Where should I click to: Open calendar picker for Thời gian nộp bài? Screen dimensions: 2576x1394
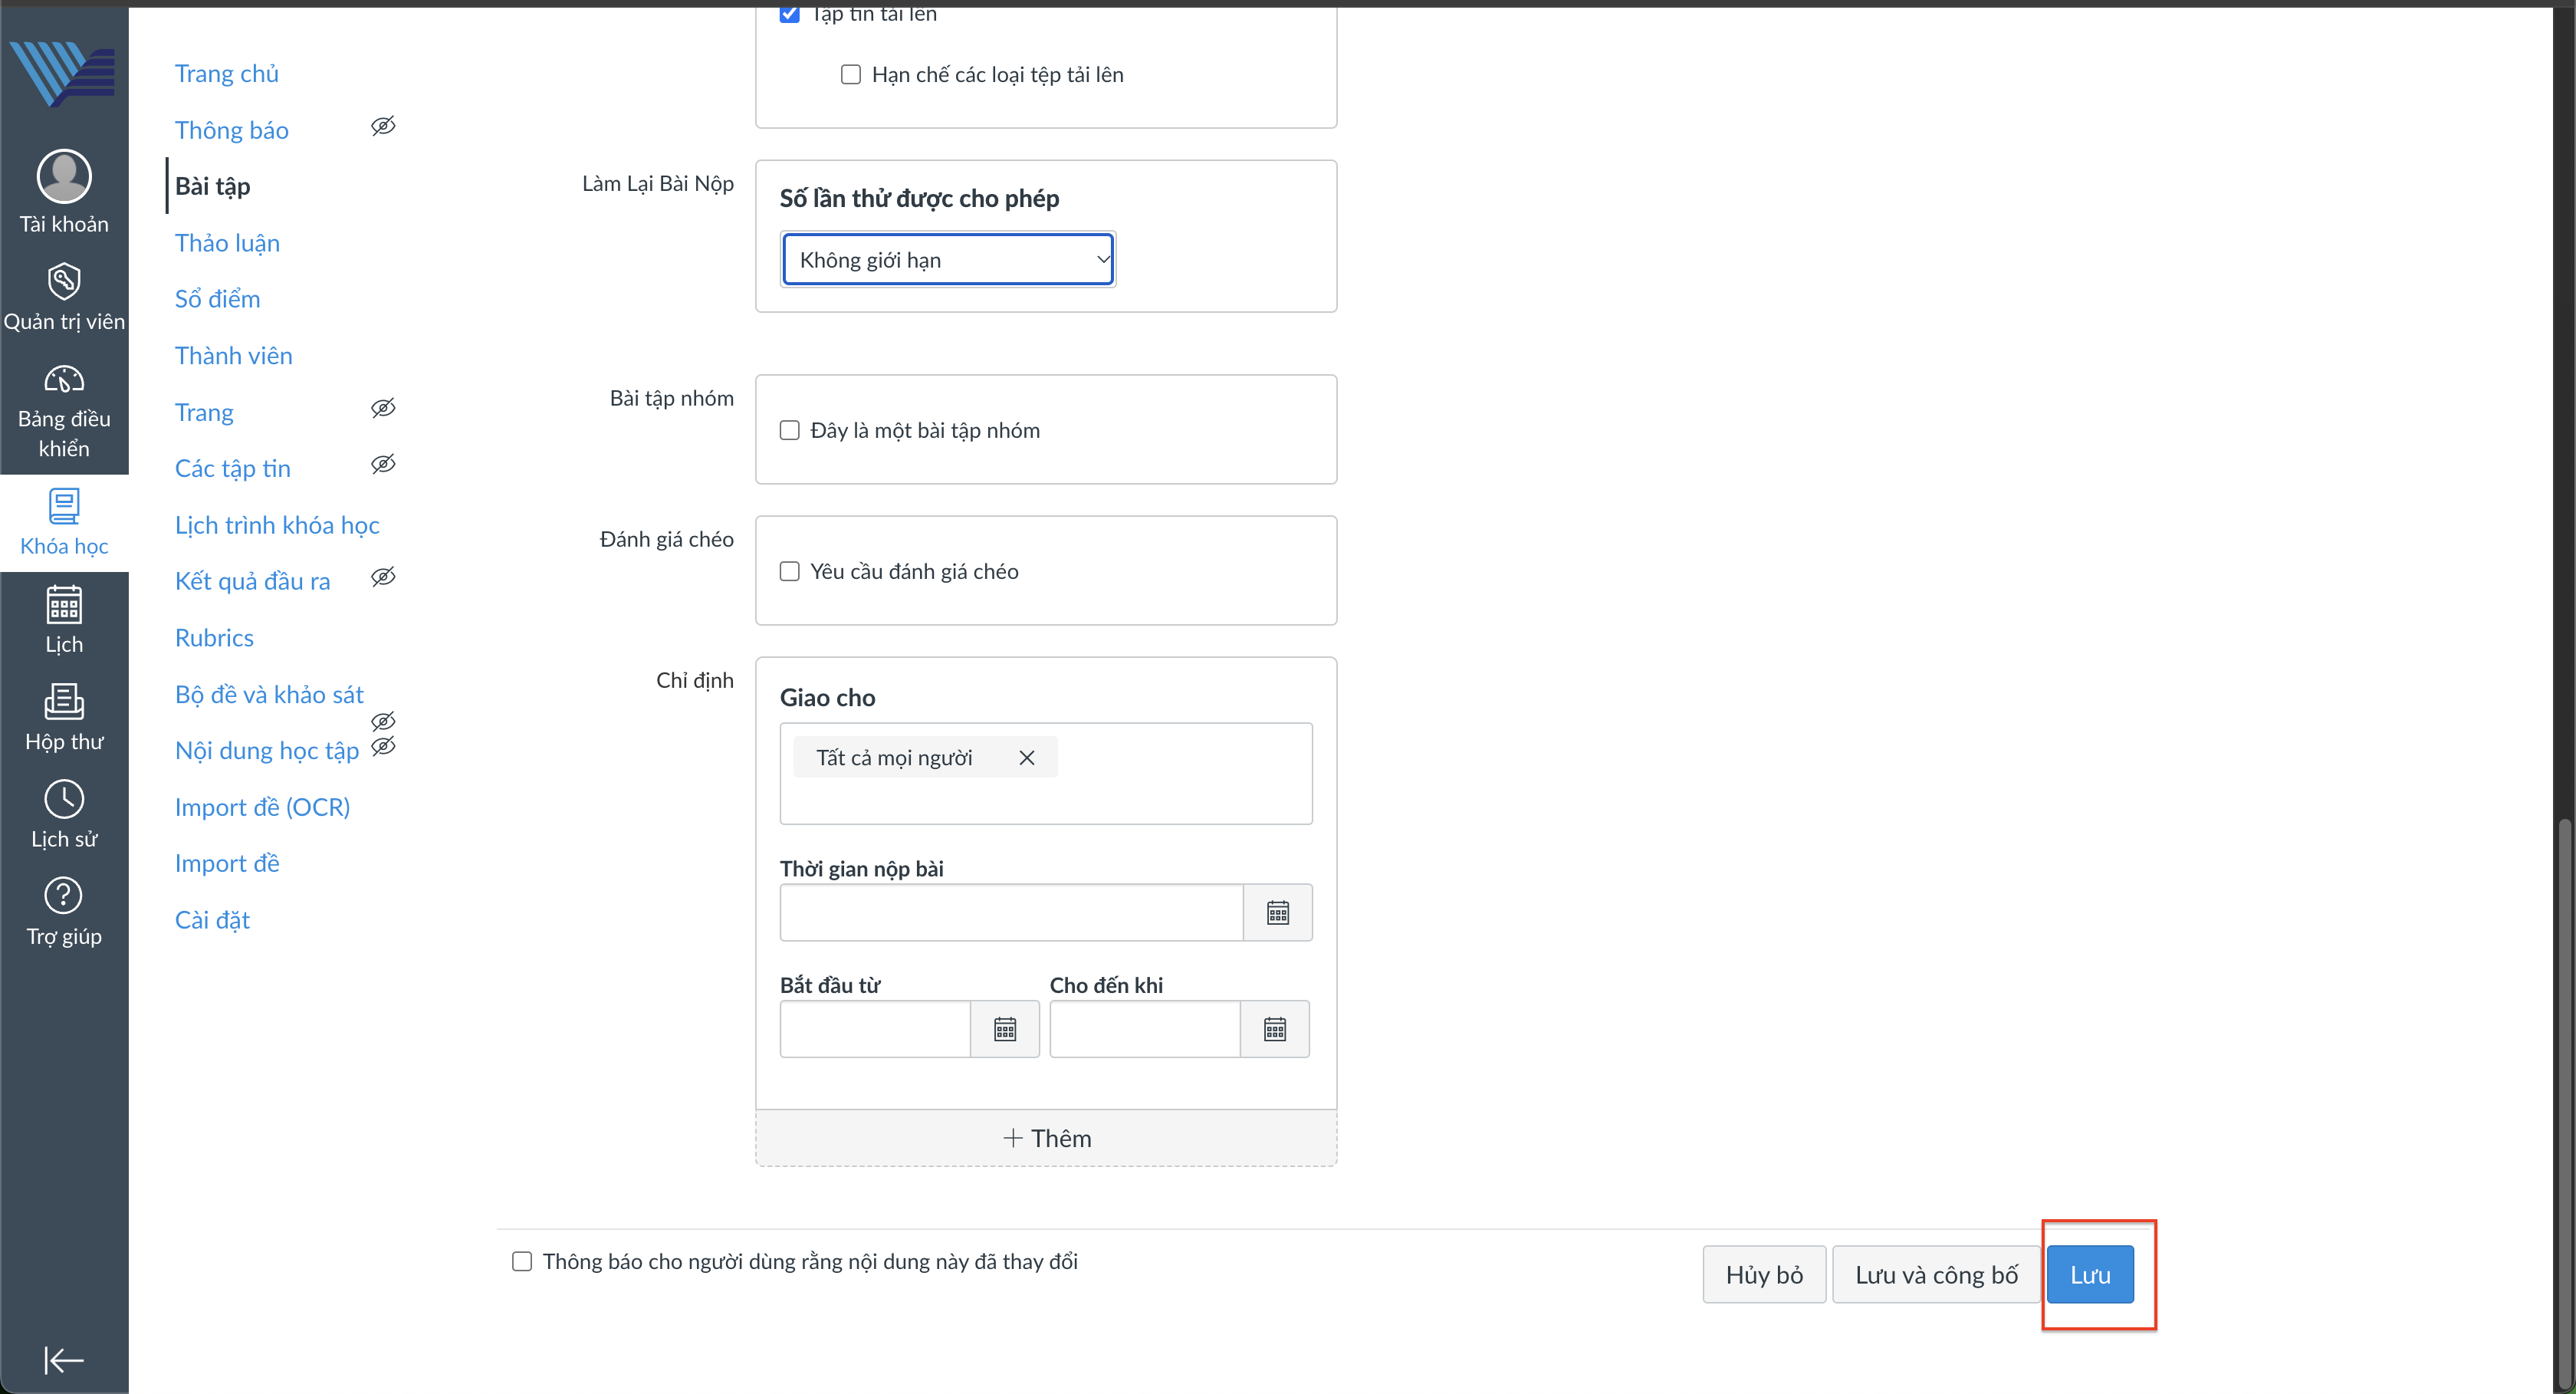pyautogui.click(x=1277, y=913)
